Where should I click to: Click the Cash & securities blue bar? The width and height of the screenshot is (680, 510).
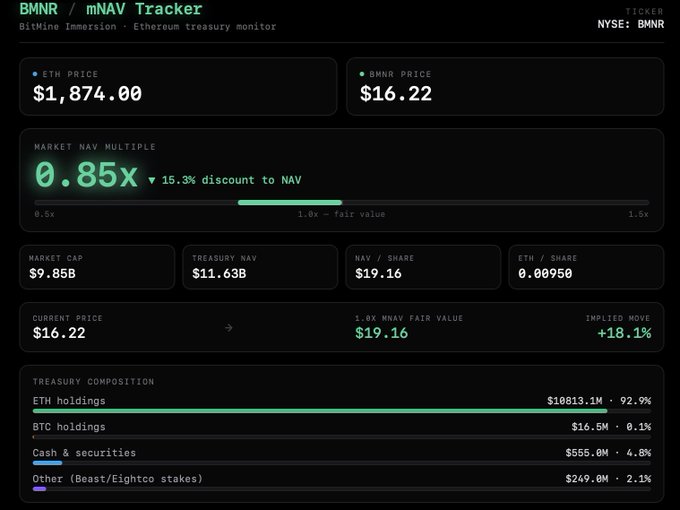click(x=47, y=463)
